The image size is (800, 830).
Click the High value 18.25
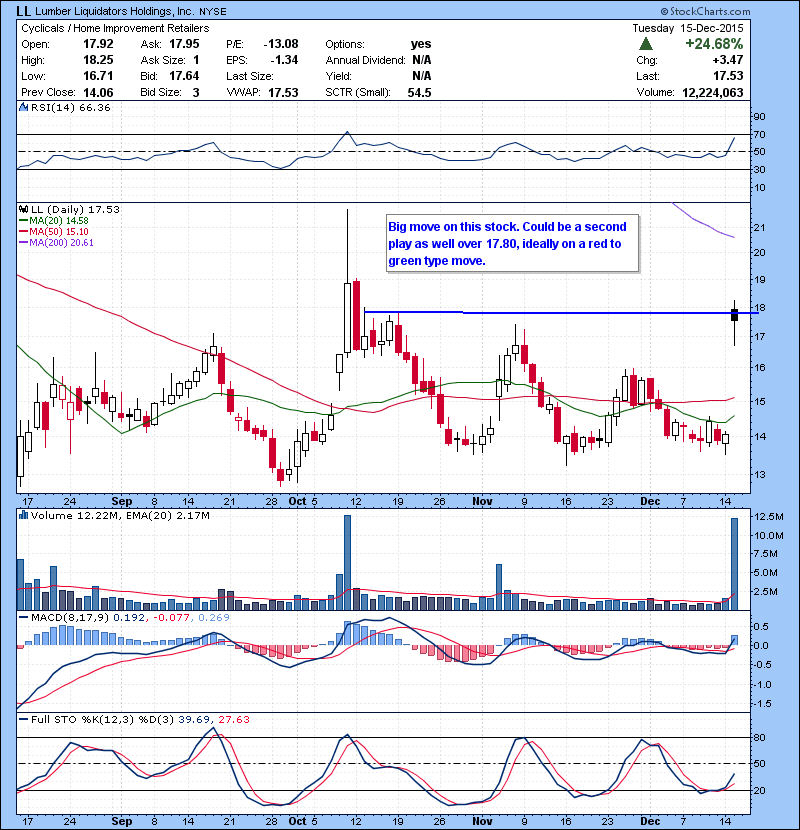coord(98,60)
